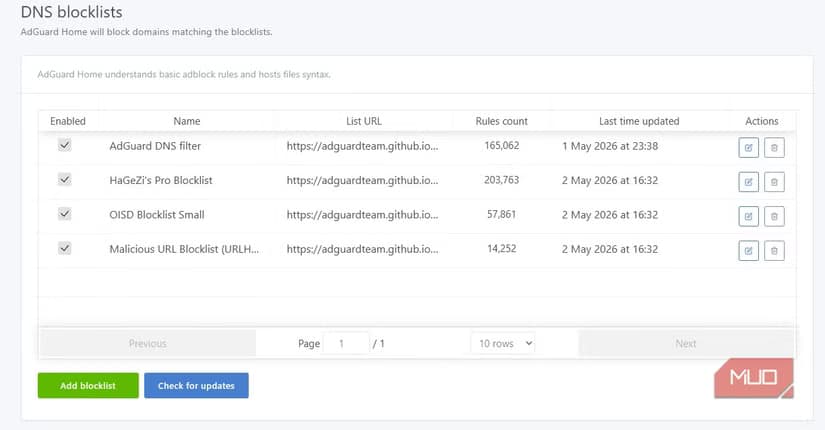Edit the Malicious URL Blocklist entry

tap(748, 251)
